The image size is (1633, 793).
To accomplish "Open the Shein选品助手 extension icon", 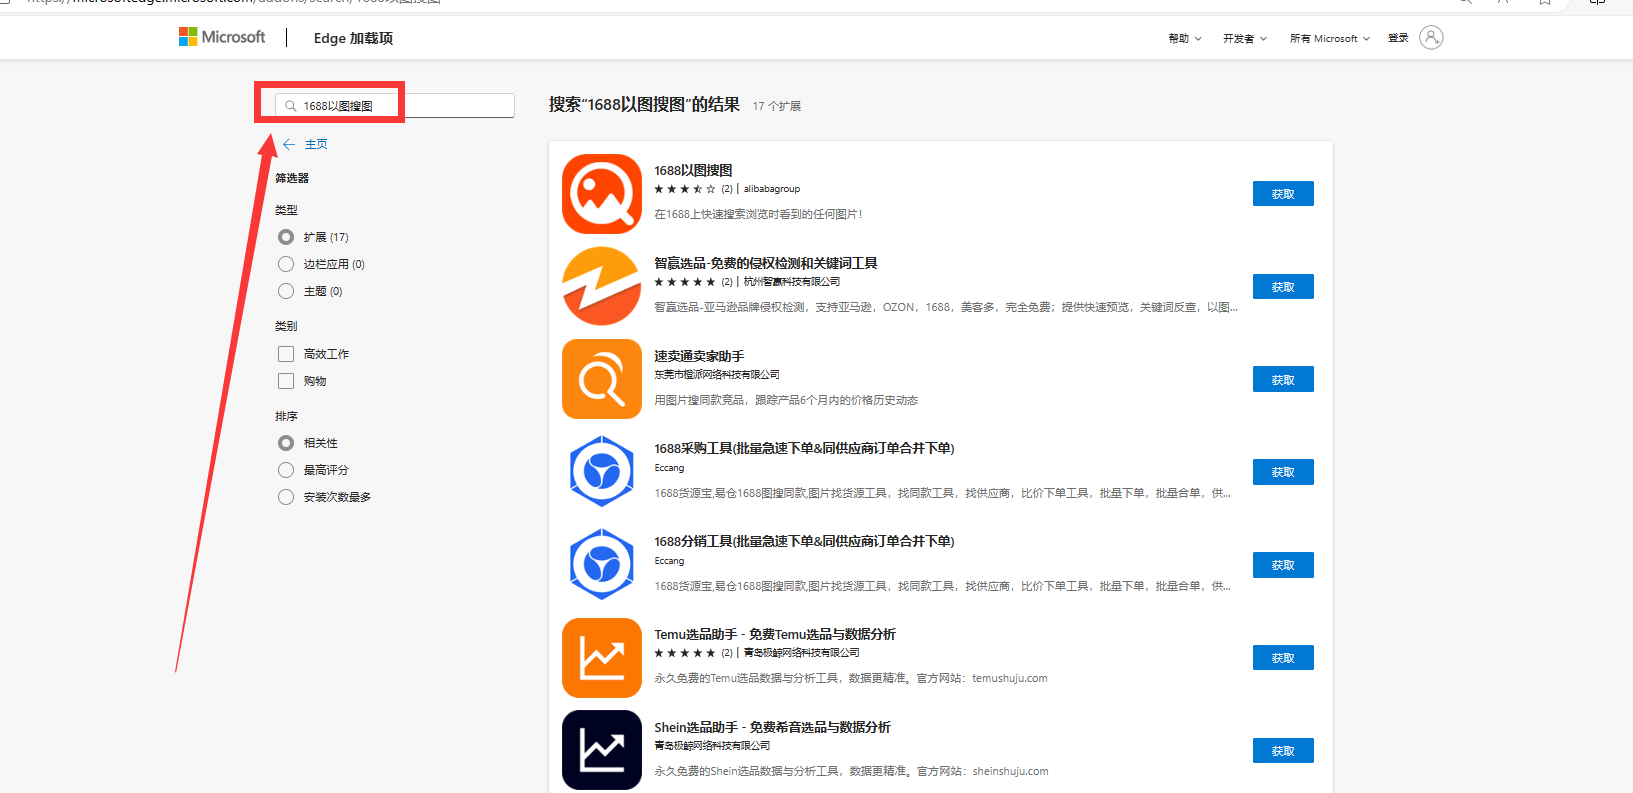I will pos(602,750).
